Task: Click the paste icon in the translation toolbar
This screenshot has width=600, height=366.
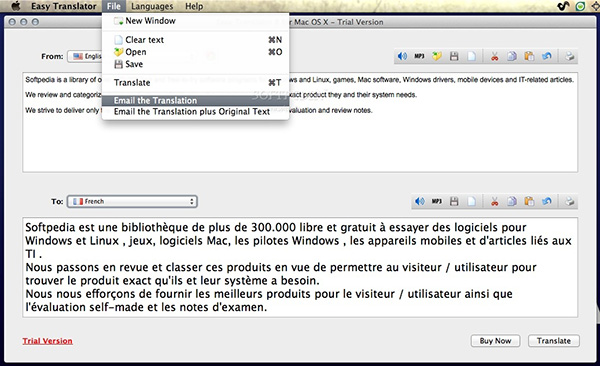Action: (x=529, y=201)
